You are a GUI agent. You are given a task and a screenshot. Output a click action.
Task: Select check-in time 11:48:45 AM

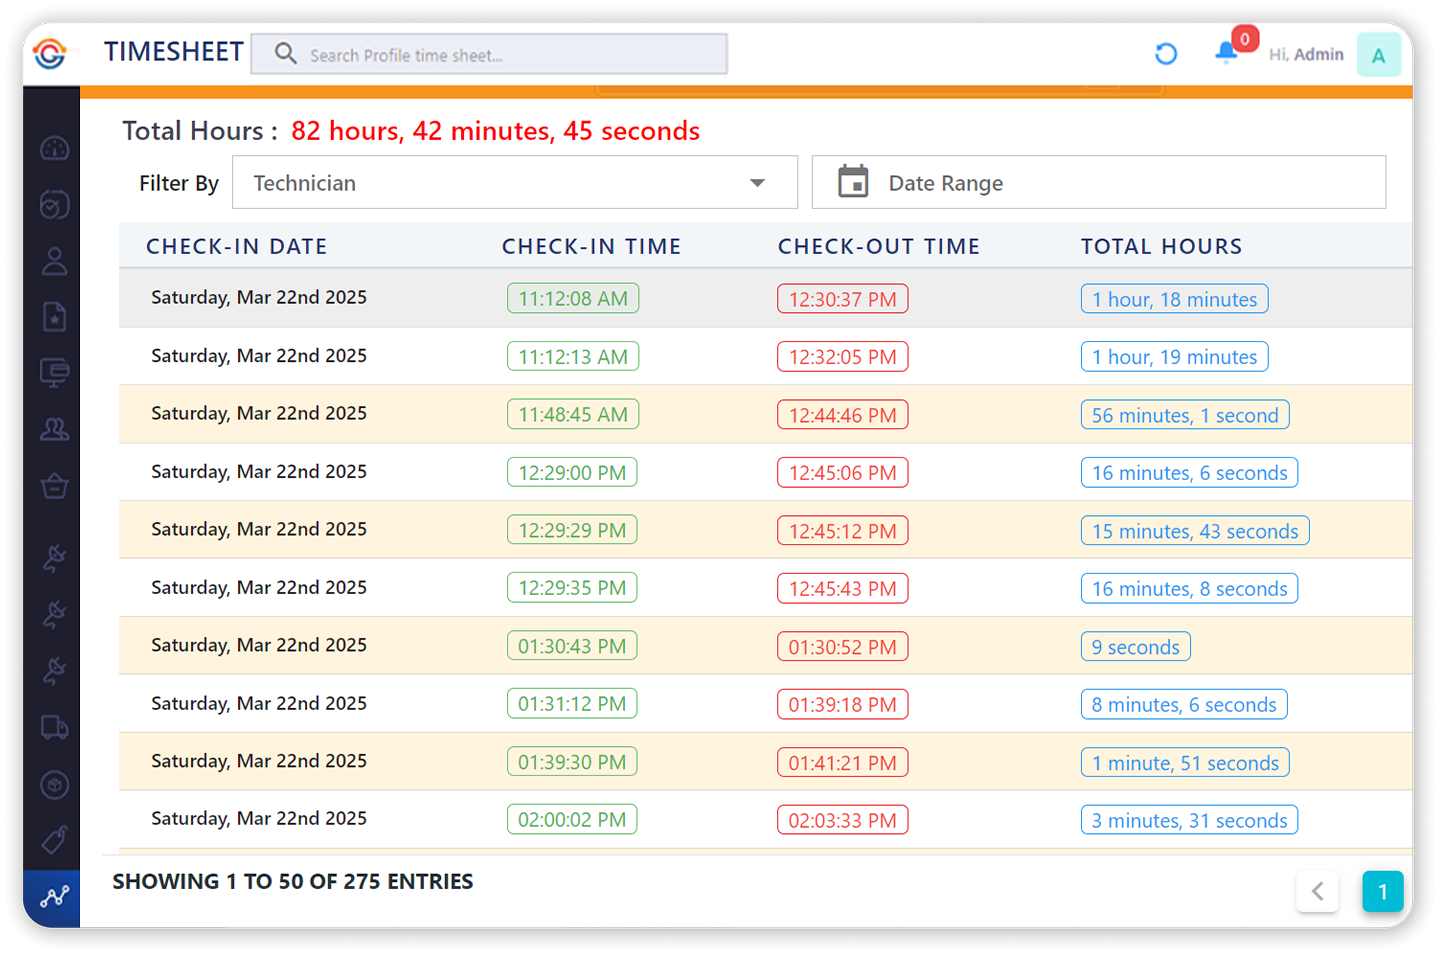click(573, 414)
